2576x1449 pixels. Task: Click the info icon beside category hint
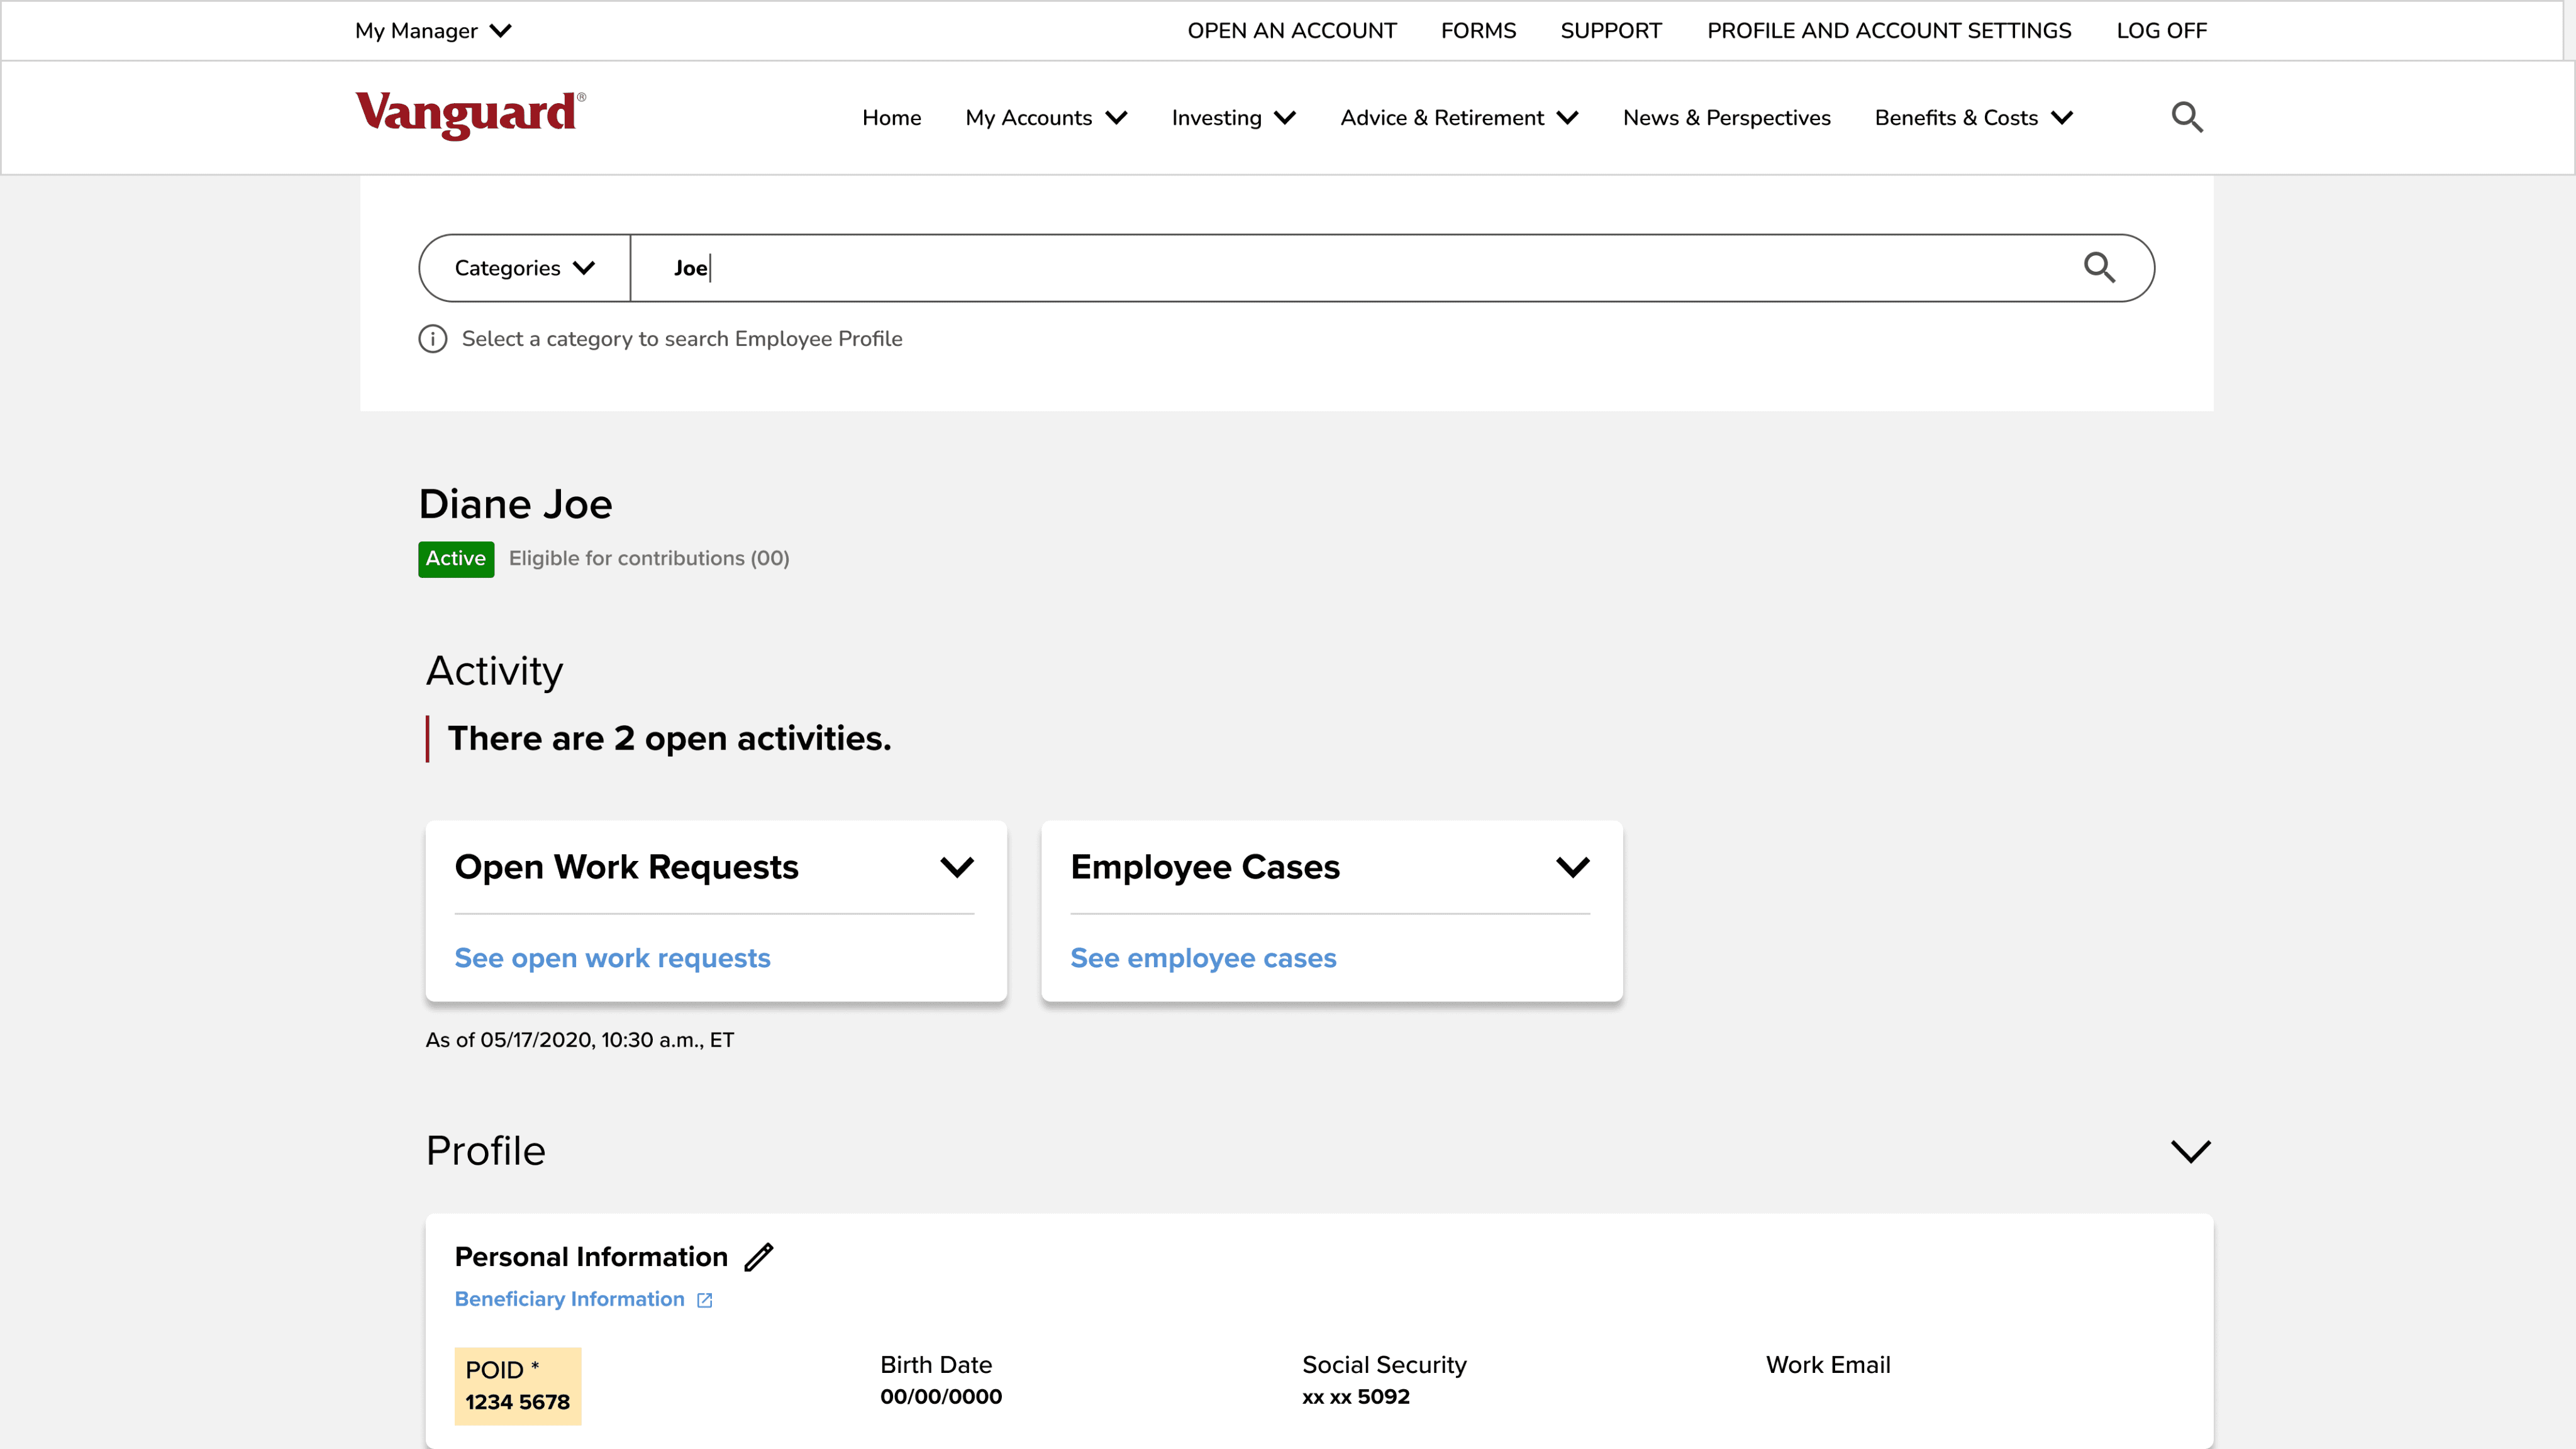point(432,339)
